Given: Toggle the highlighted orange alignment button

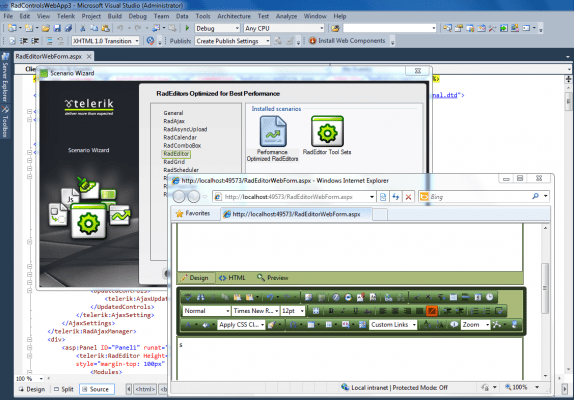Looking at the screenshot, I should point(432,311).
